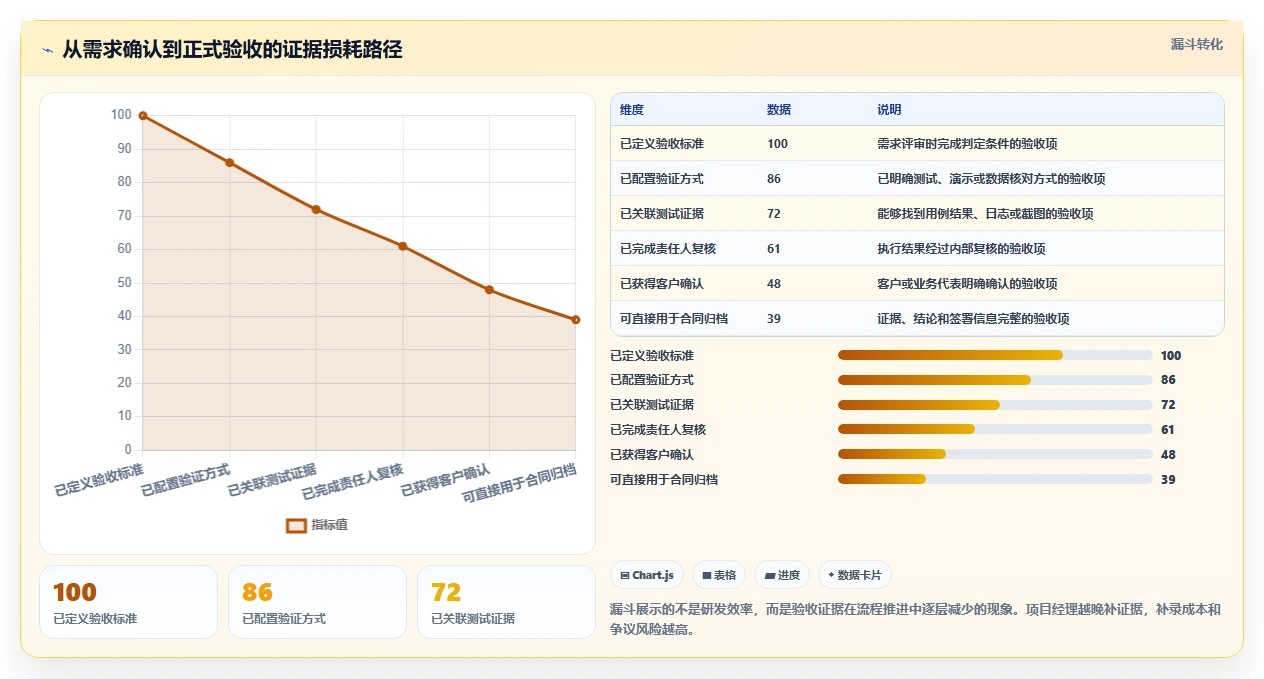This screenshot has width=1264, height=679.
Task: Click description 执行结果经过内部复核的验收项
Action: pyautogui.click(x=961, y=249)
